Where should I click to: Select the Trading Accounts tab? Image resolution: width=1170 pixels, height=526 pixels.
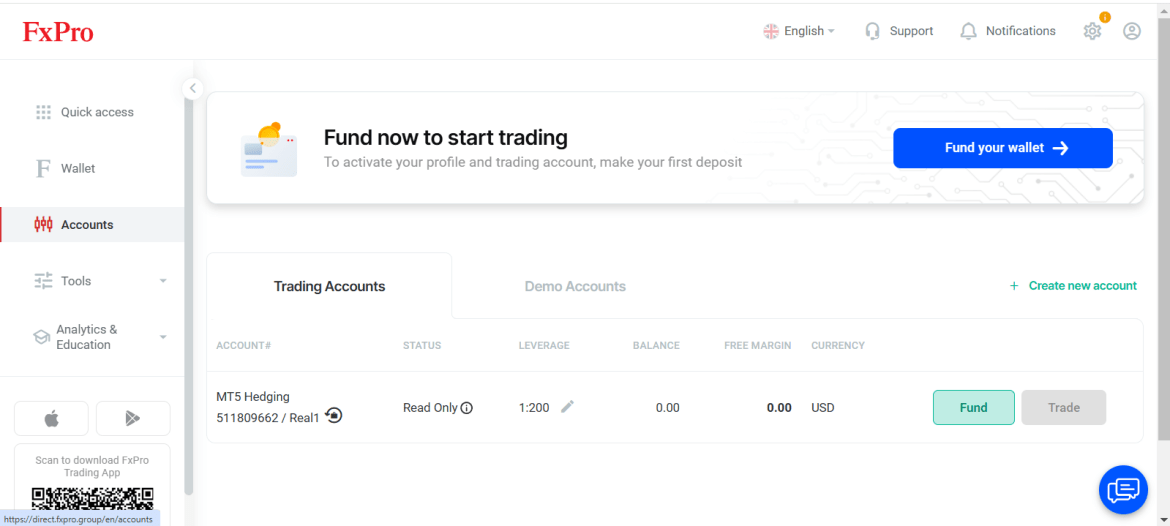(329, 287)
